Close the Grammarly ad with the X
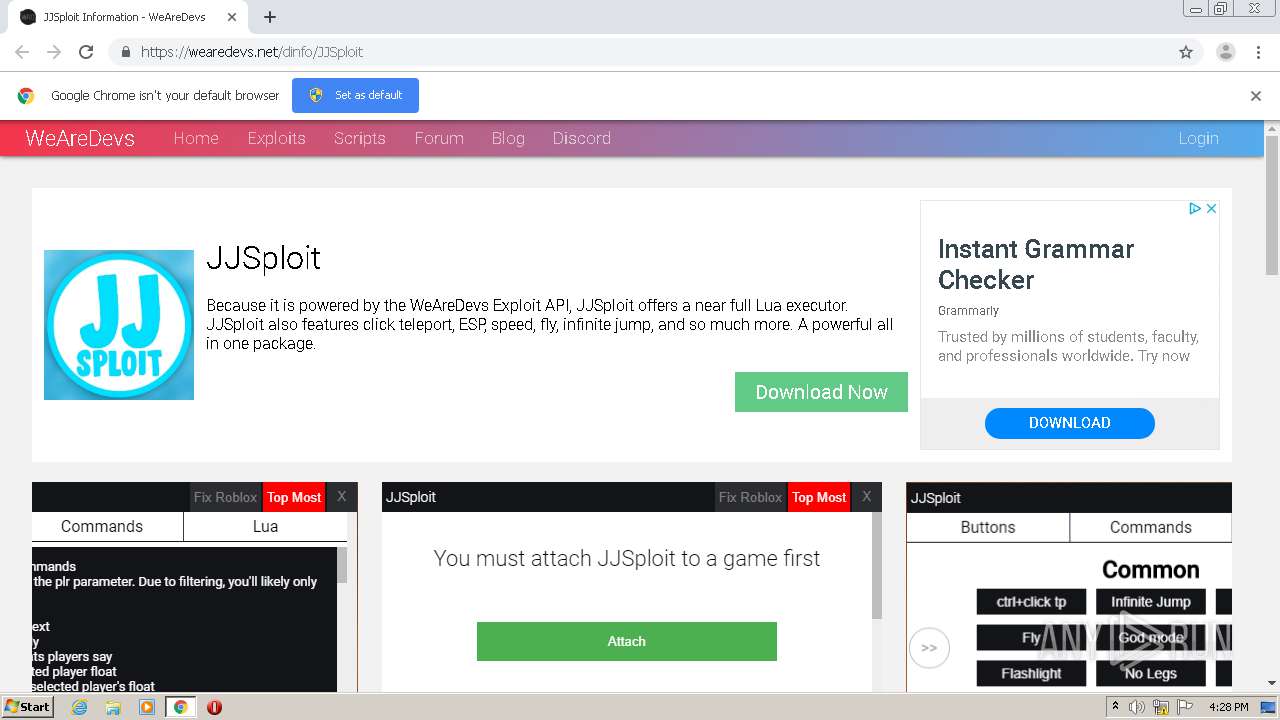This screenshot has width=1280, height=720. pos(1211,208)
